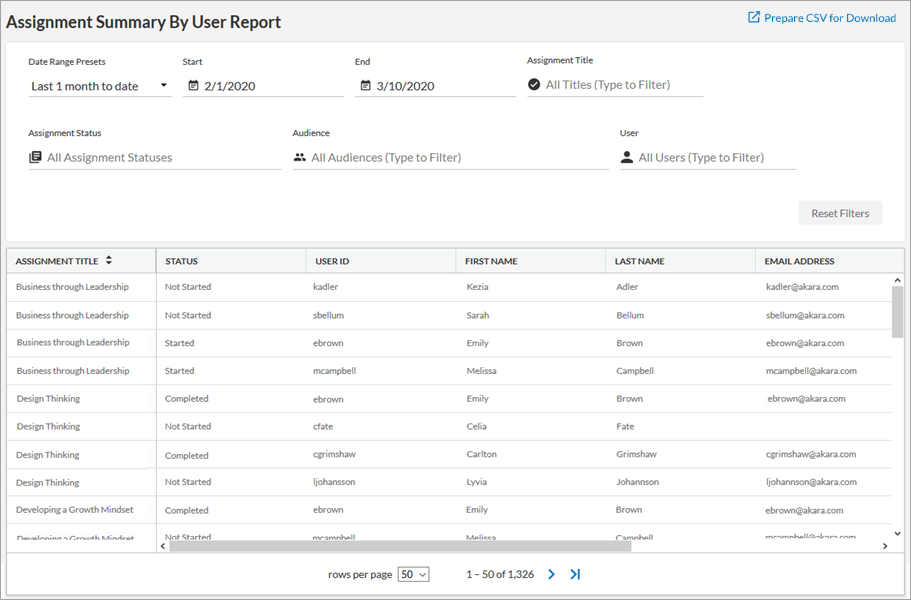911x600 pixels.
Task: Click Not Started status in Sarah Bellum's row
Action: [x=188, y=315]
